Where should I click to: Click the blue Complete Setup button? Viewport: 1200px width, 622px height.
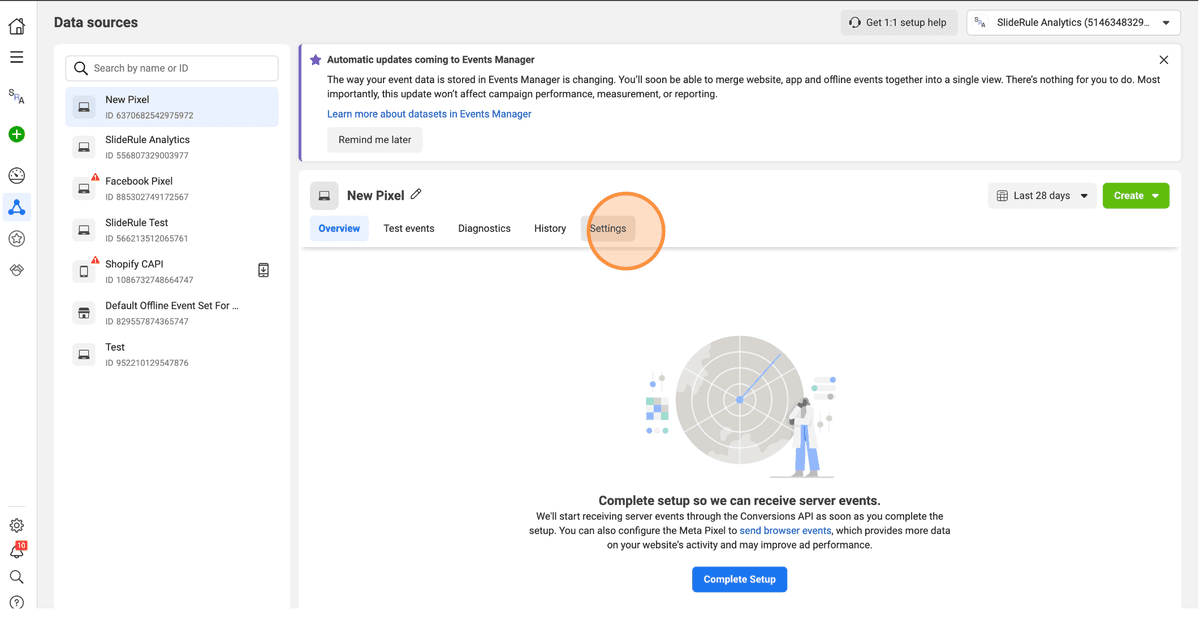(x=740, y=580)
